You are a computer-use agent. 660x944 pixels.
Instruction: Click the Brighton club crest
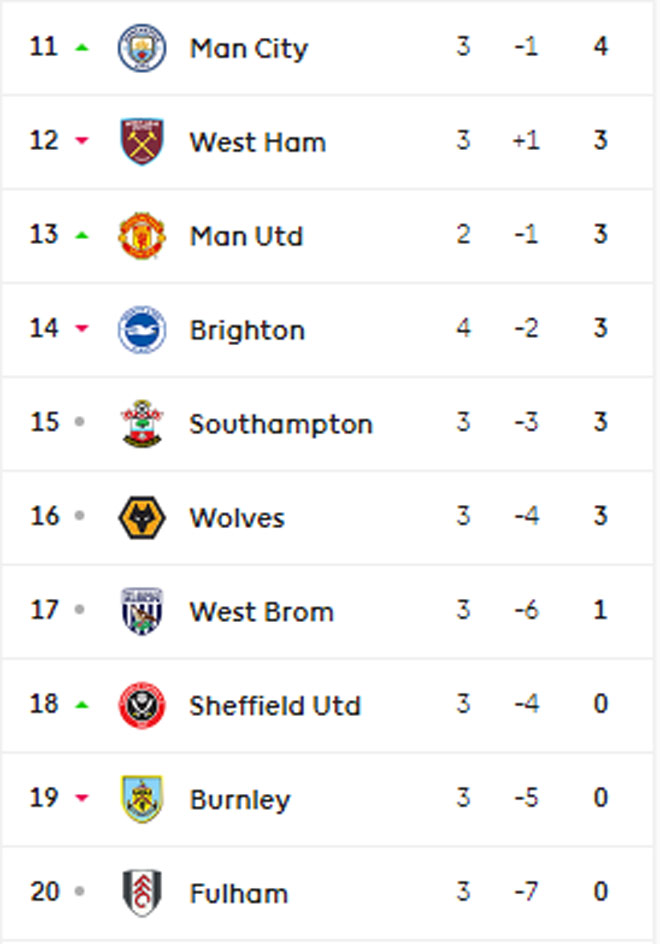(142, 330)
